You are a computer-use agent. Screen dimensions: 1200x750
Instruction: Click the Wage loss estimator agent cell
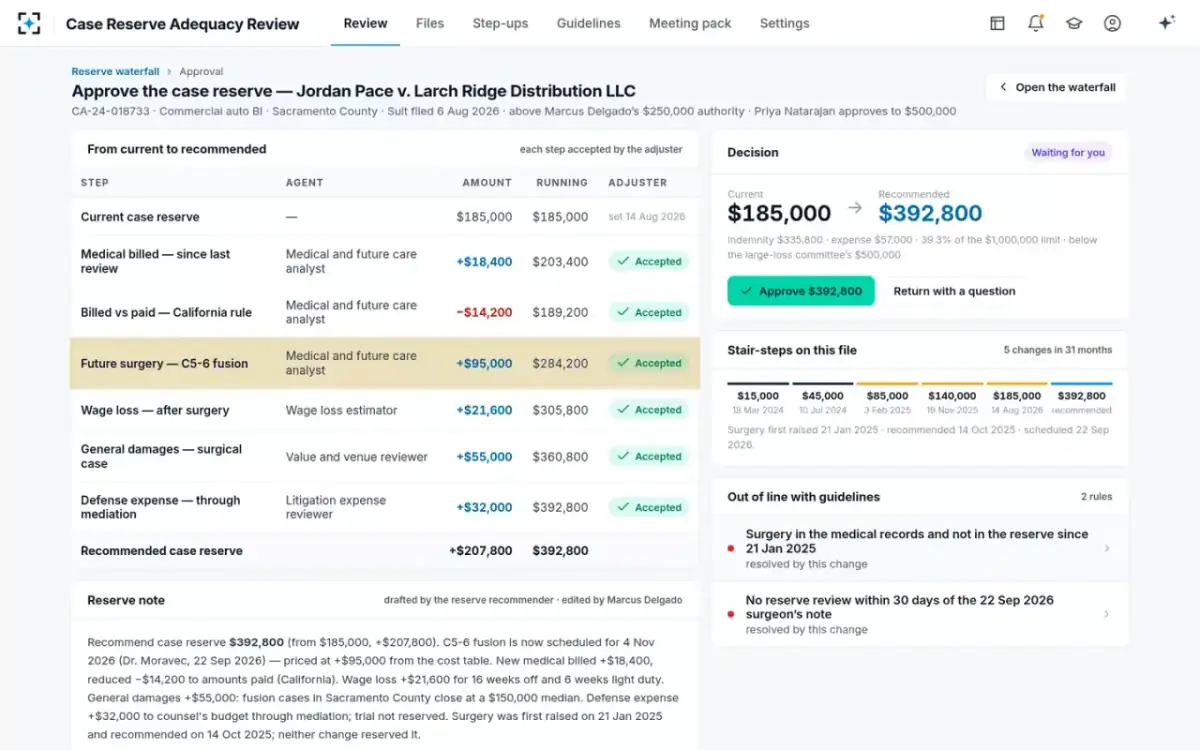coord(341,410)
